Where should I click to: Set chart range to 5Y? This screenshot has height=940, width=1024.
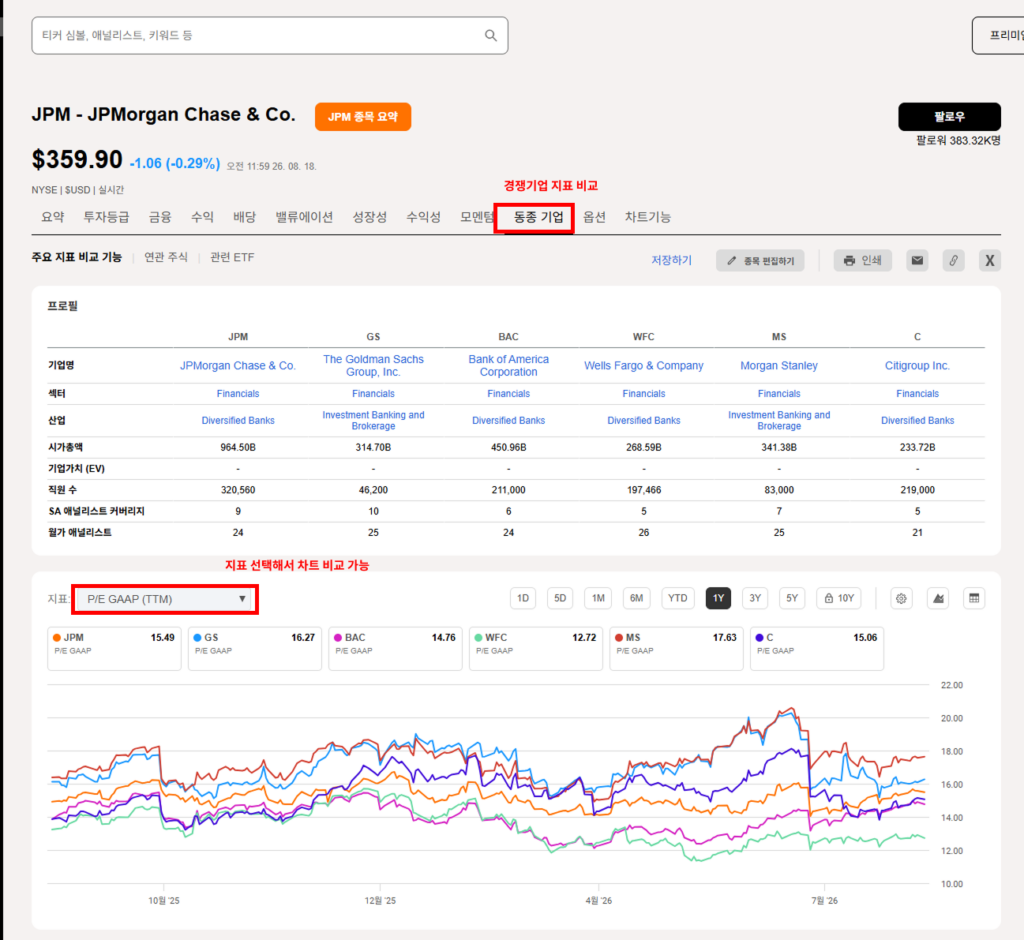coord(792,598)
